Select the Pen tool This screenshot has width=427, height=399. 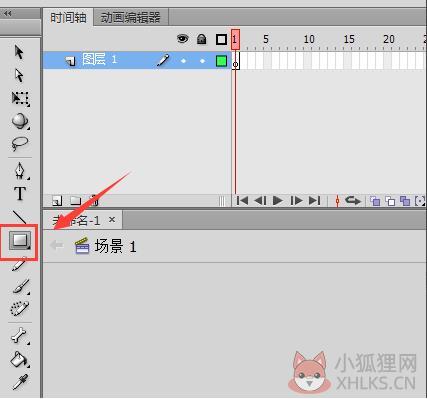click(20, 171)
